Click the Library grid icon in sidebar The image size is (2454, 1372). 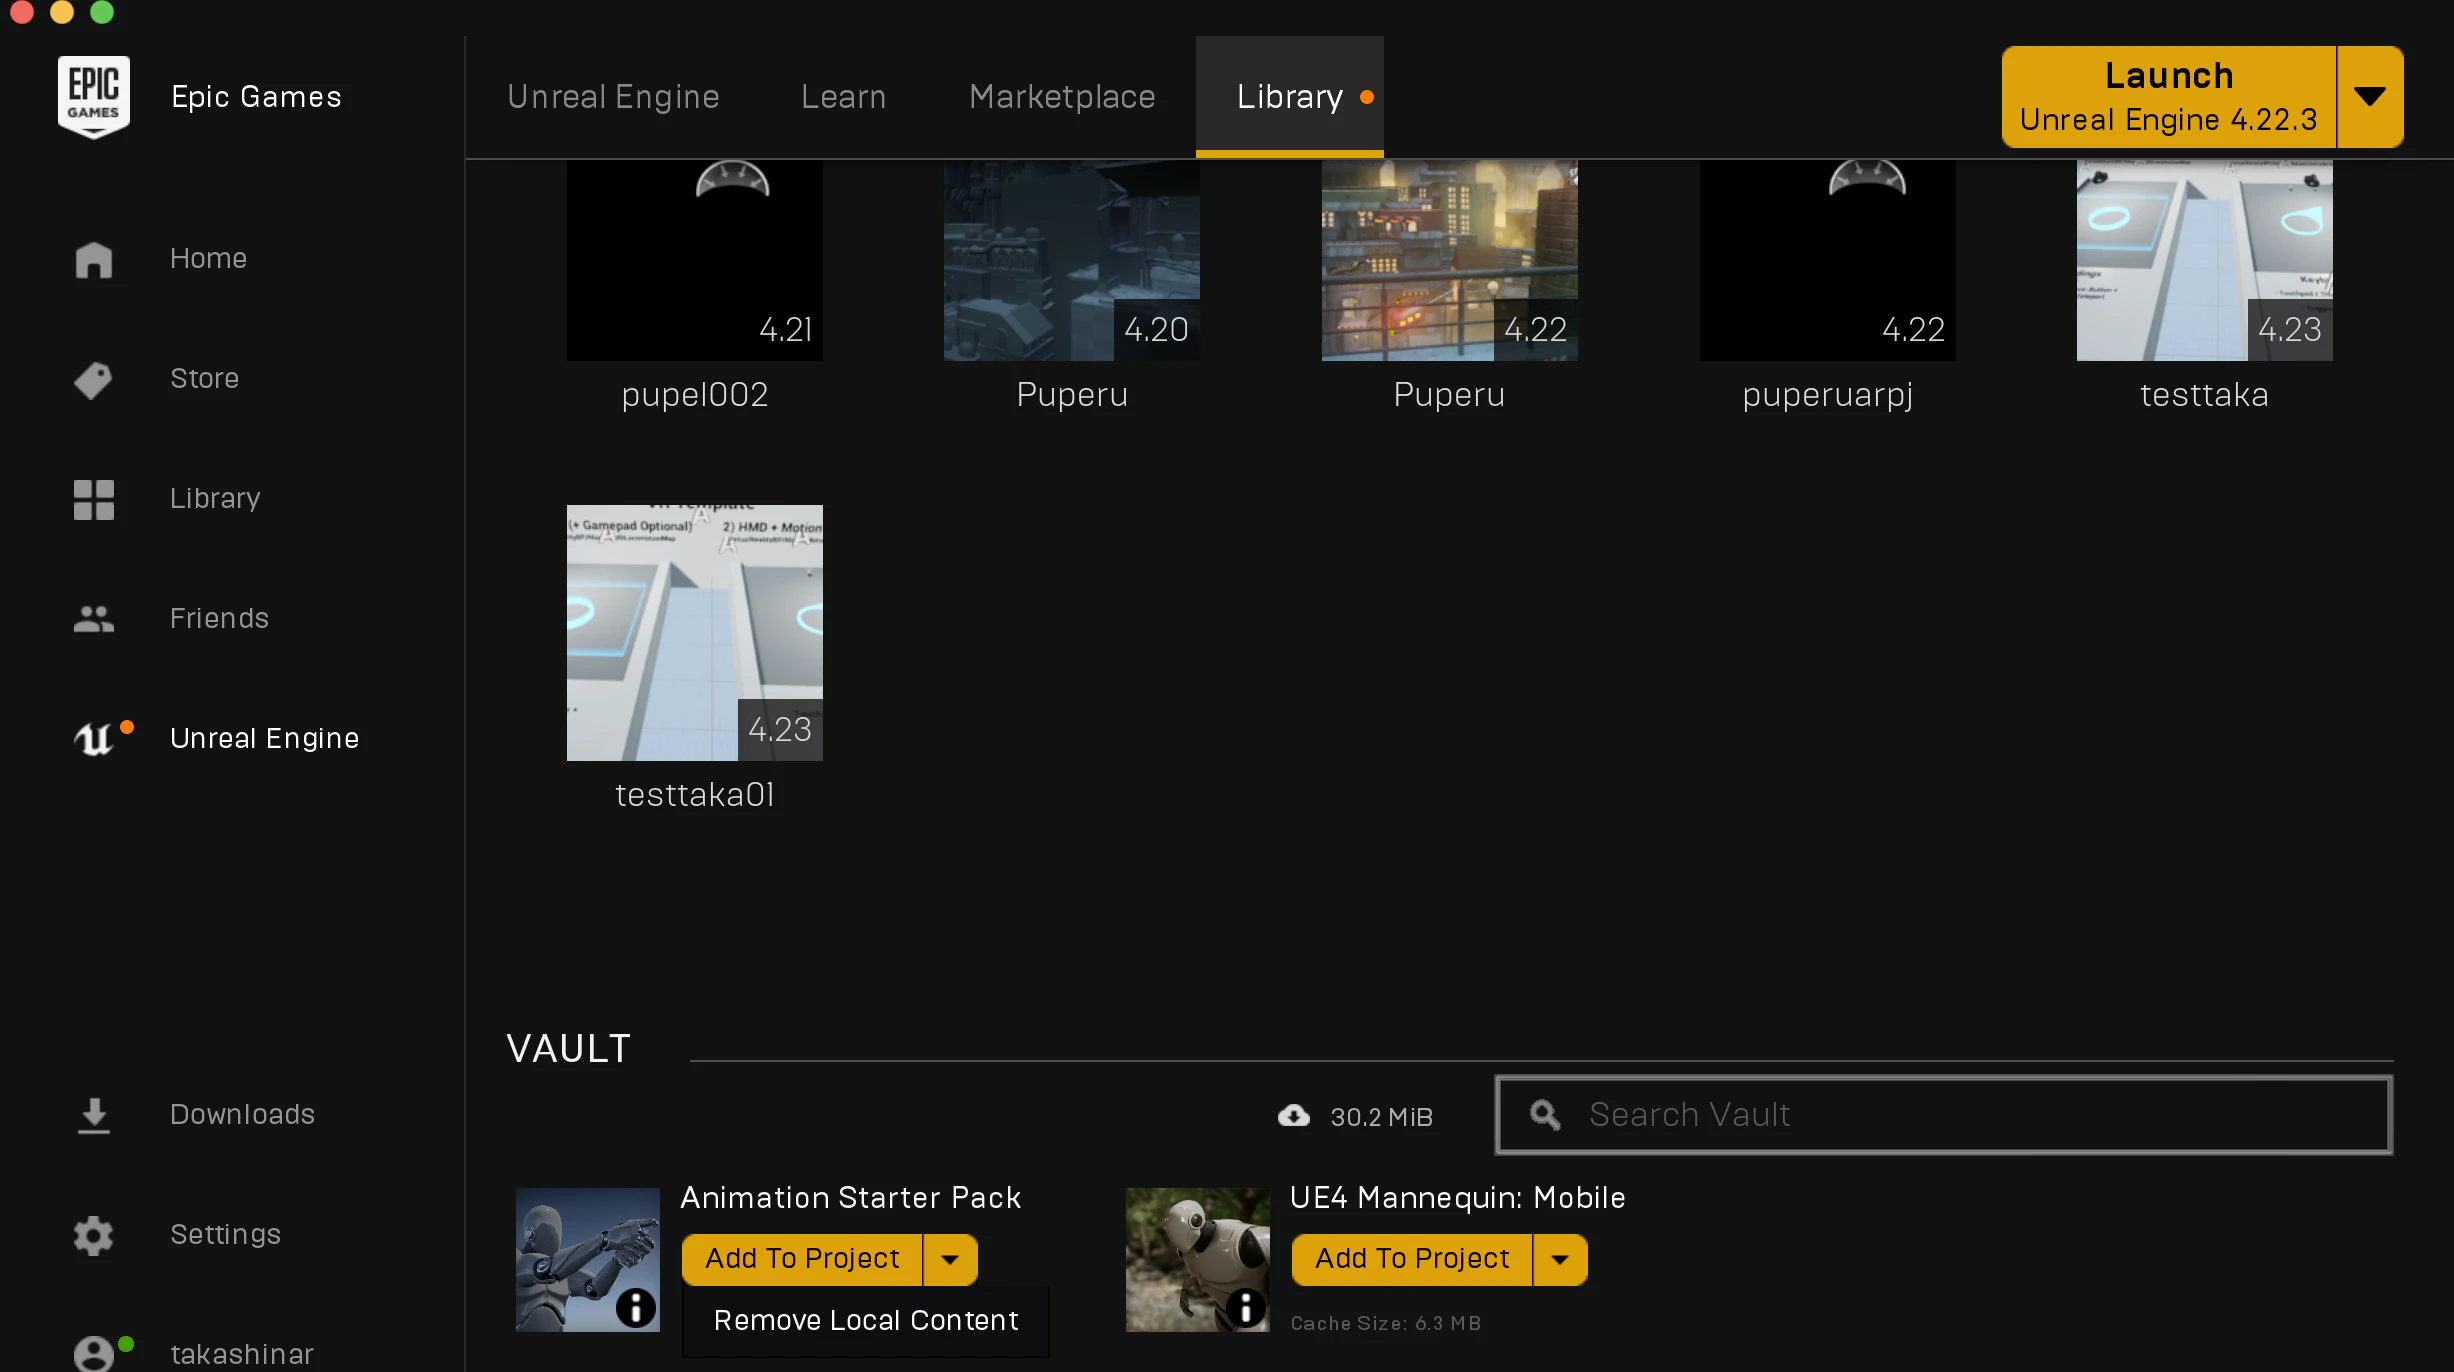coord(94,499)
